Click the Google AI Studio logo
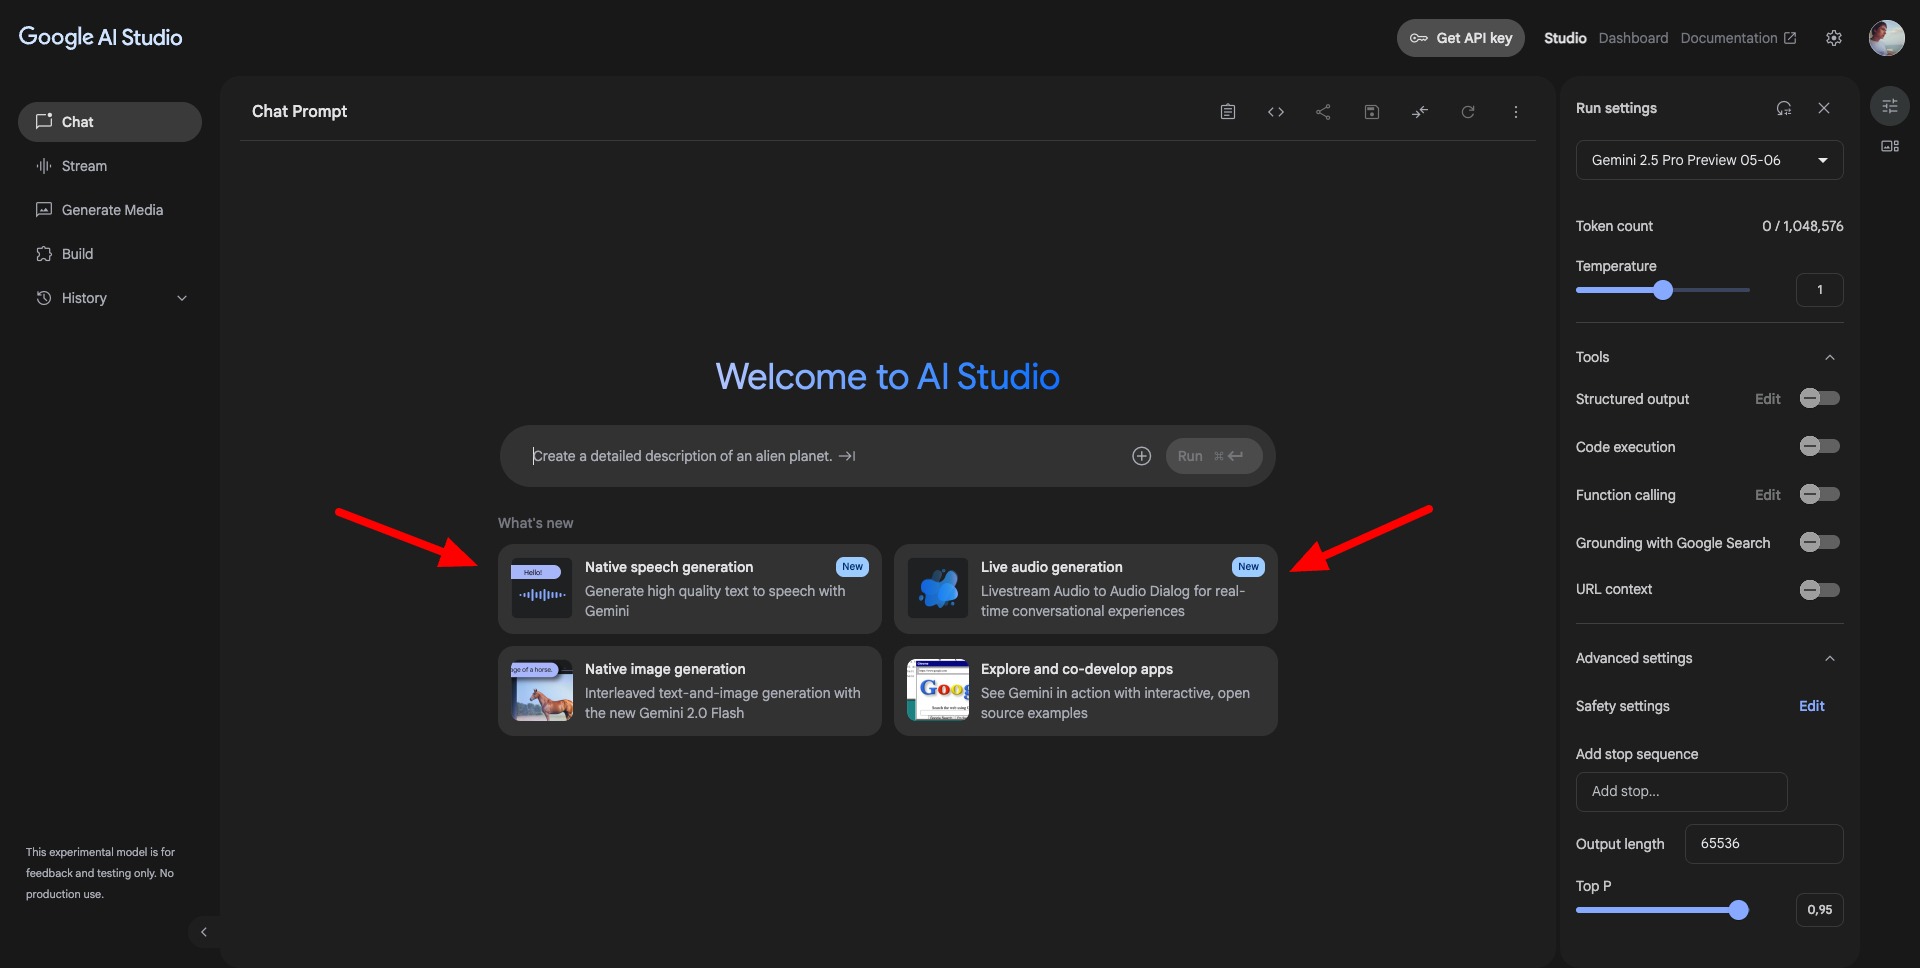Image resolution: width=1920 pixels, height=968 pixels. coord(100,37)
